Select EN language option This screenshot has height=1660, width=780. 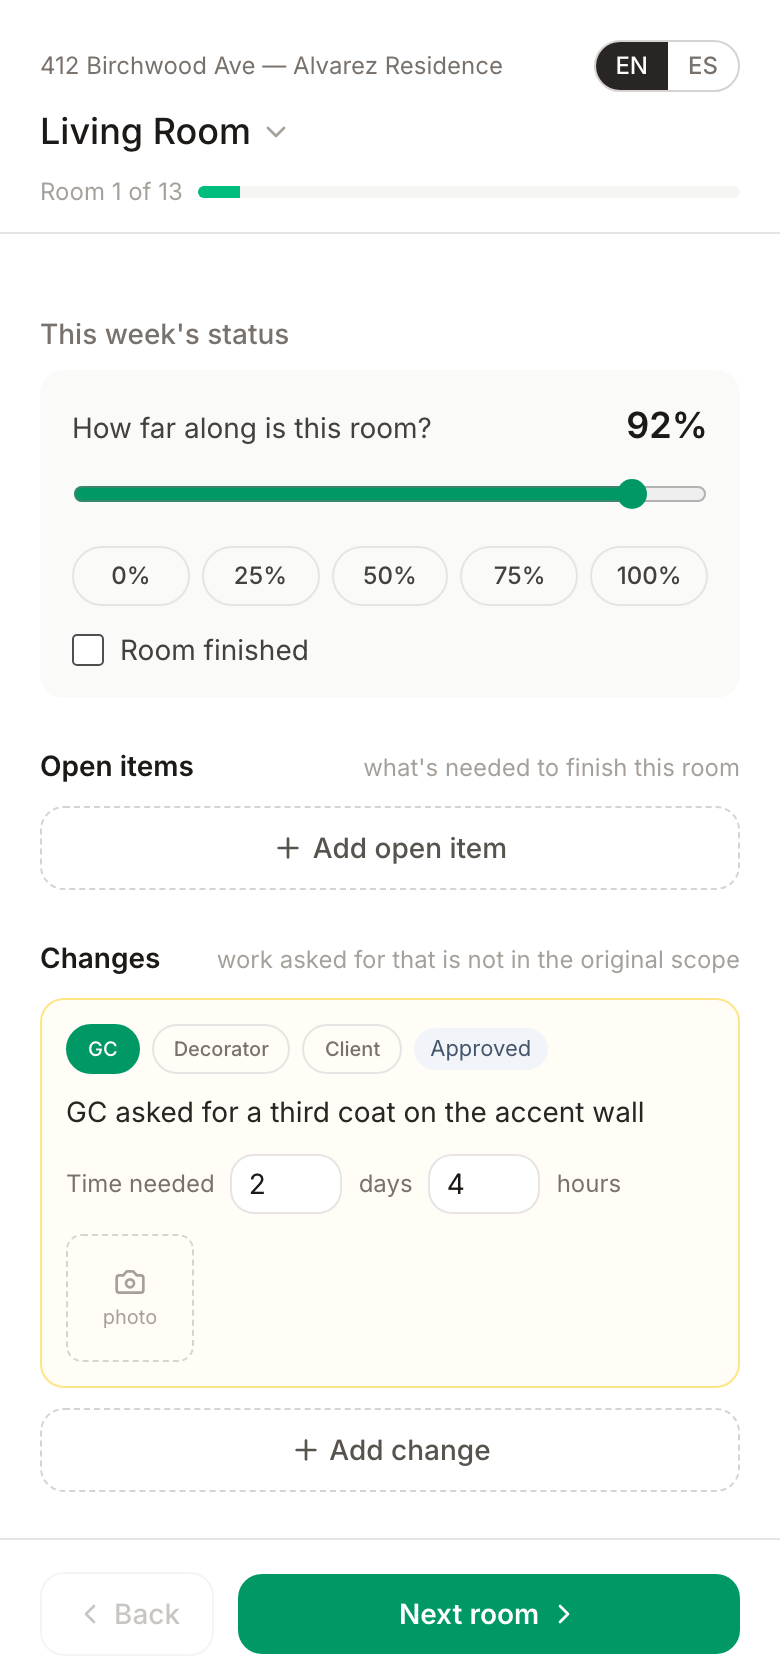point(632,66)
